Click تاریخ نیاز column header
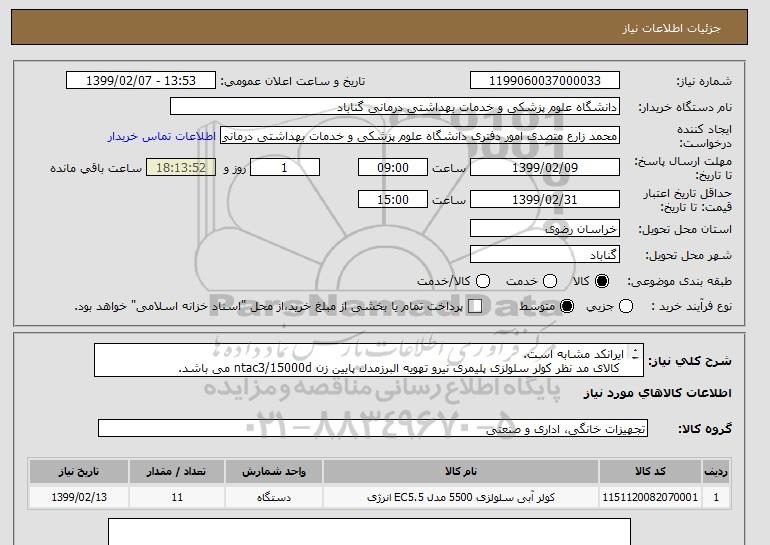Viewport: 770px width, 545px height. click(79, 471)
